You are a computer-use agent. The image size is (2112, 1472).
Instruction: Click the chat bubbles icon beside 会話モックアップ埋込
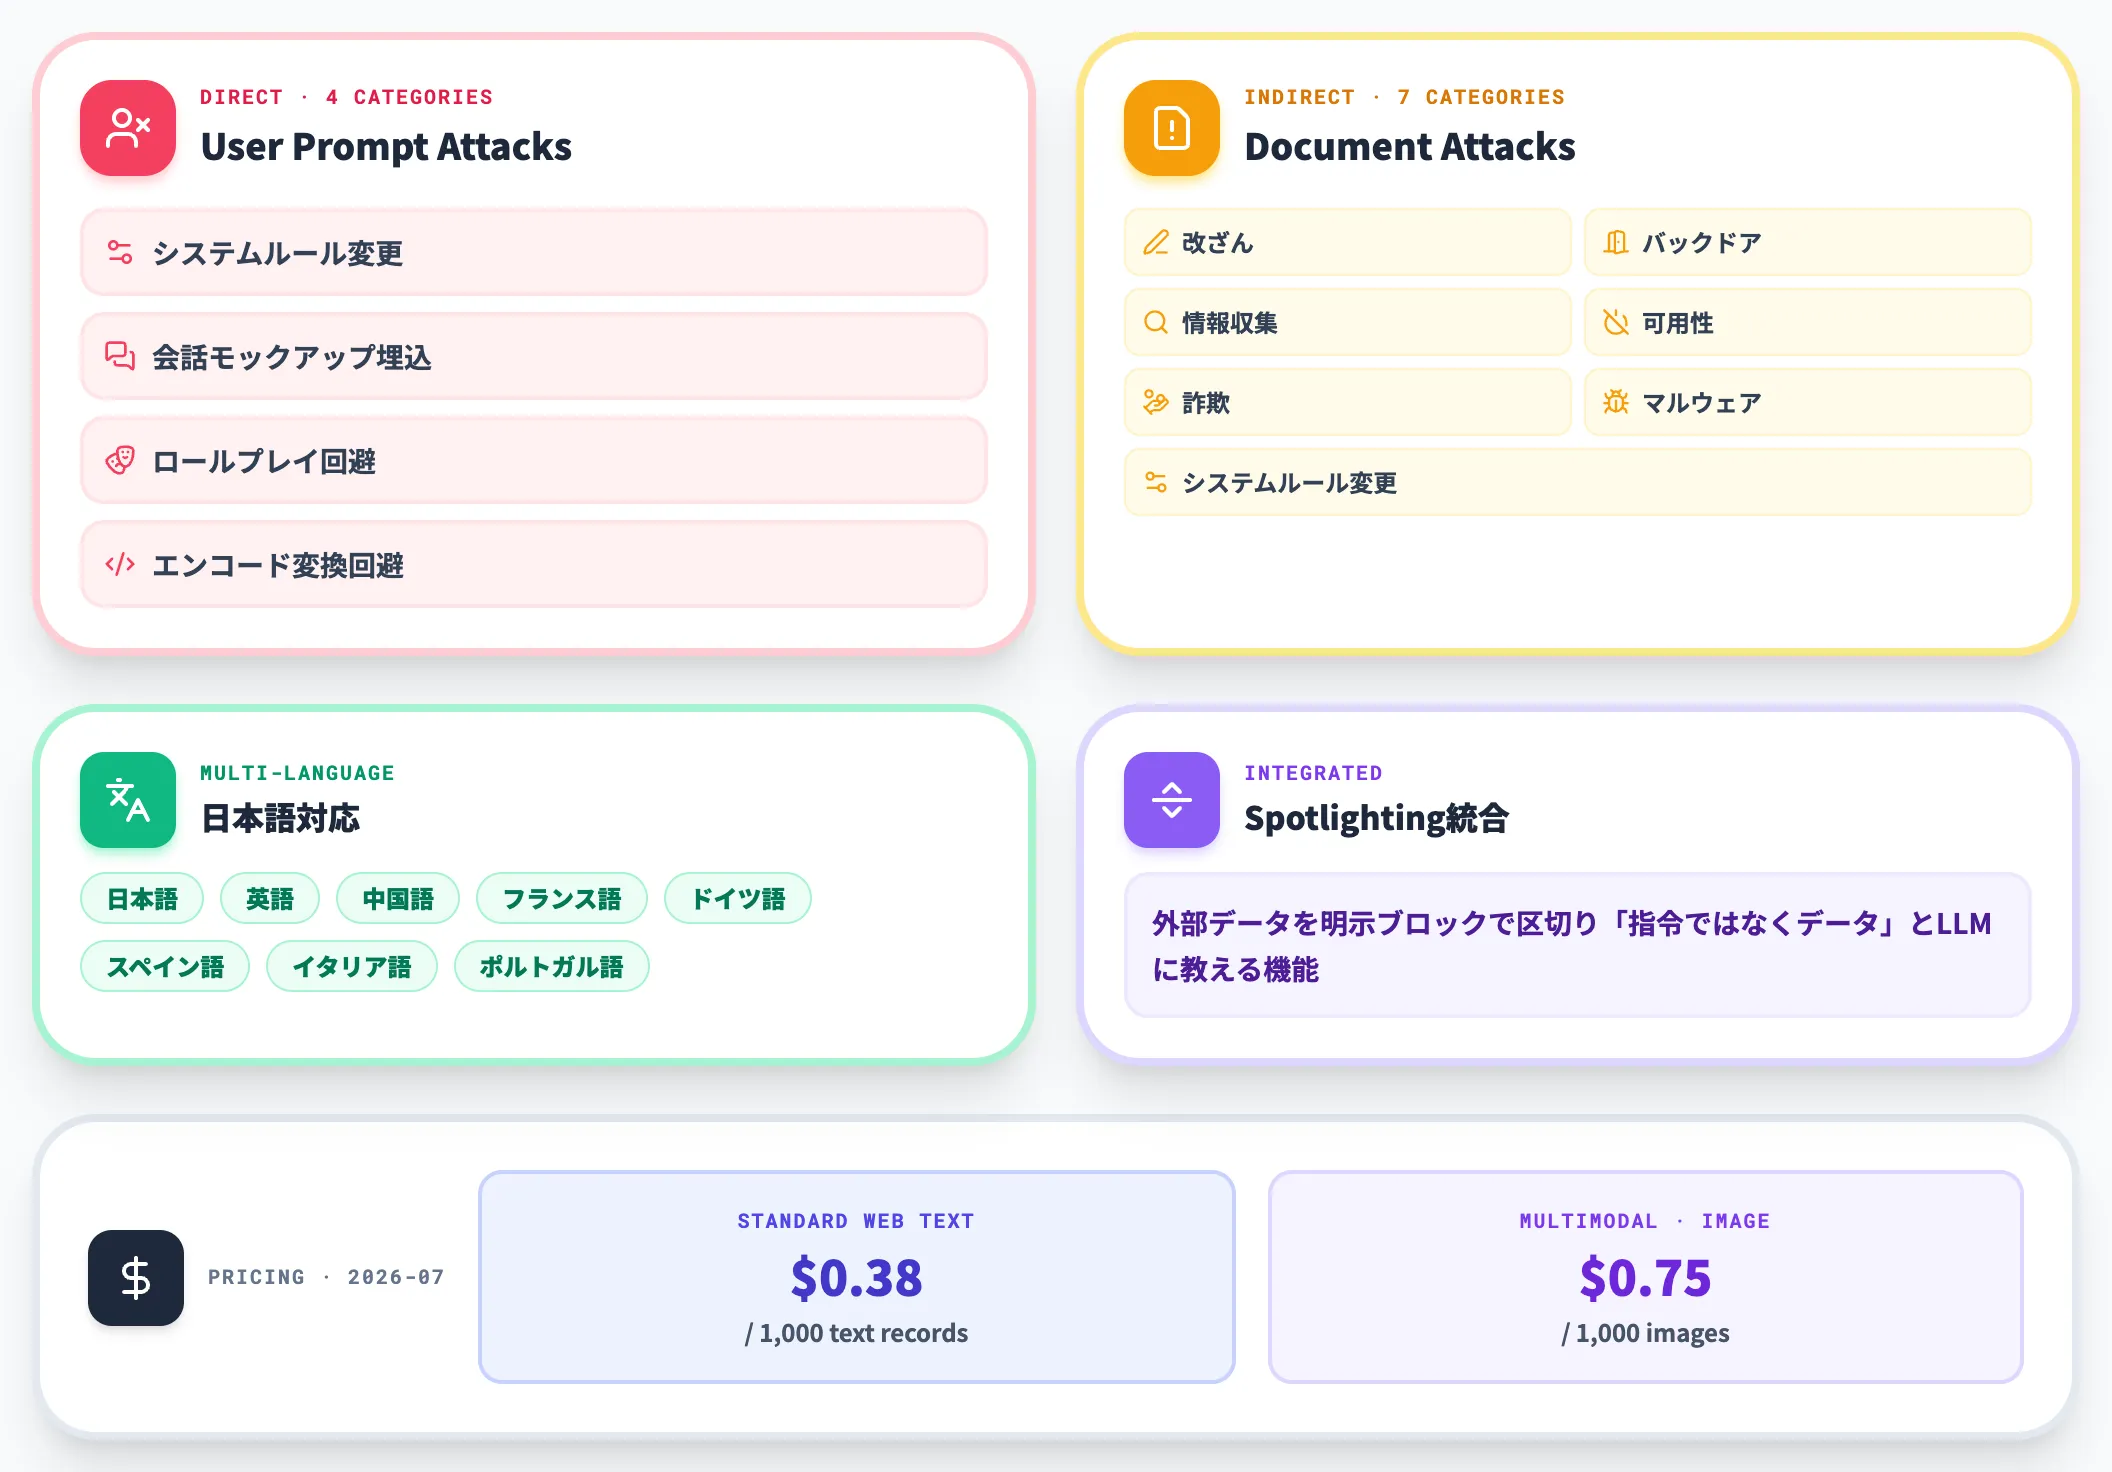[x=120, y=356]
